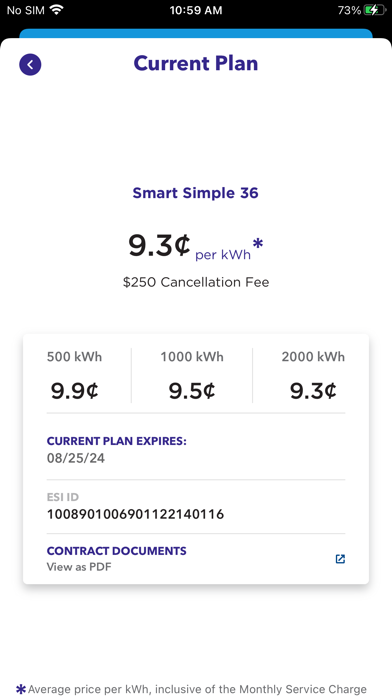The image size is (392, 696).
Task: Tap the purple asterisk beside per kWh
Action: click(x=258, y=245)
